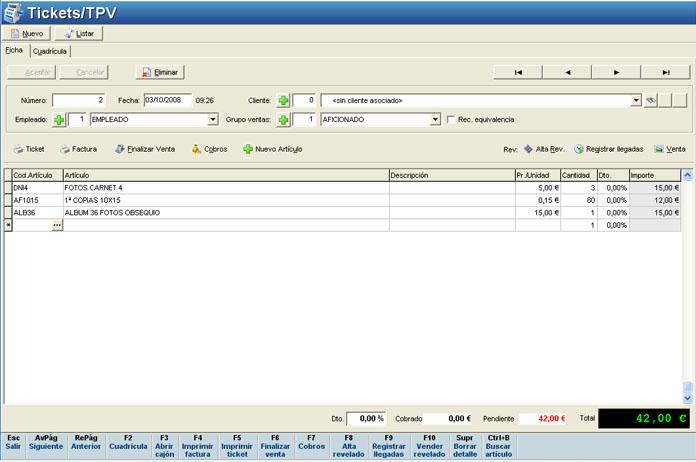Screen dimensions: 696x462
Task: Click the Nuevo button
Action: pyautogui.click(x=27, y=34)
